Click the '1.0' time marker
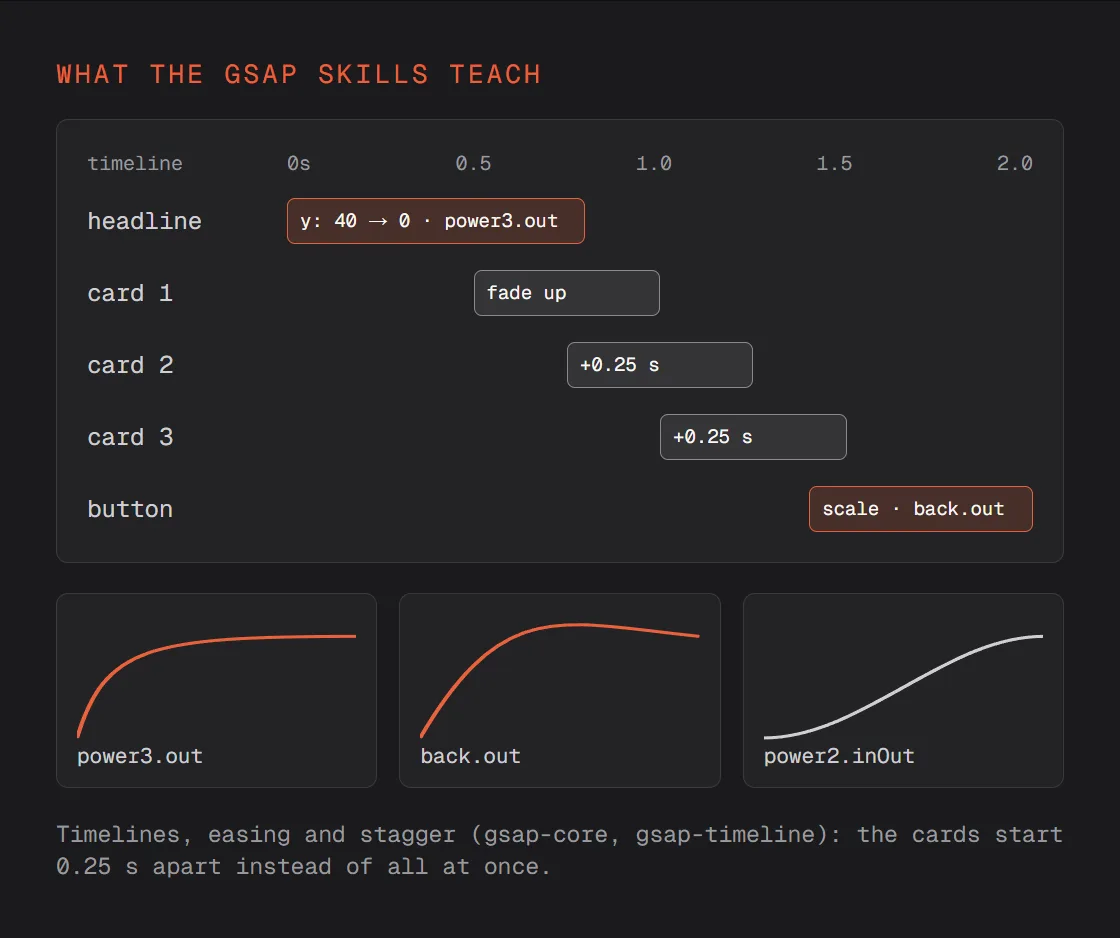The width and height of the screenshot is (1120, 938). tap(654, 164)
